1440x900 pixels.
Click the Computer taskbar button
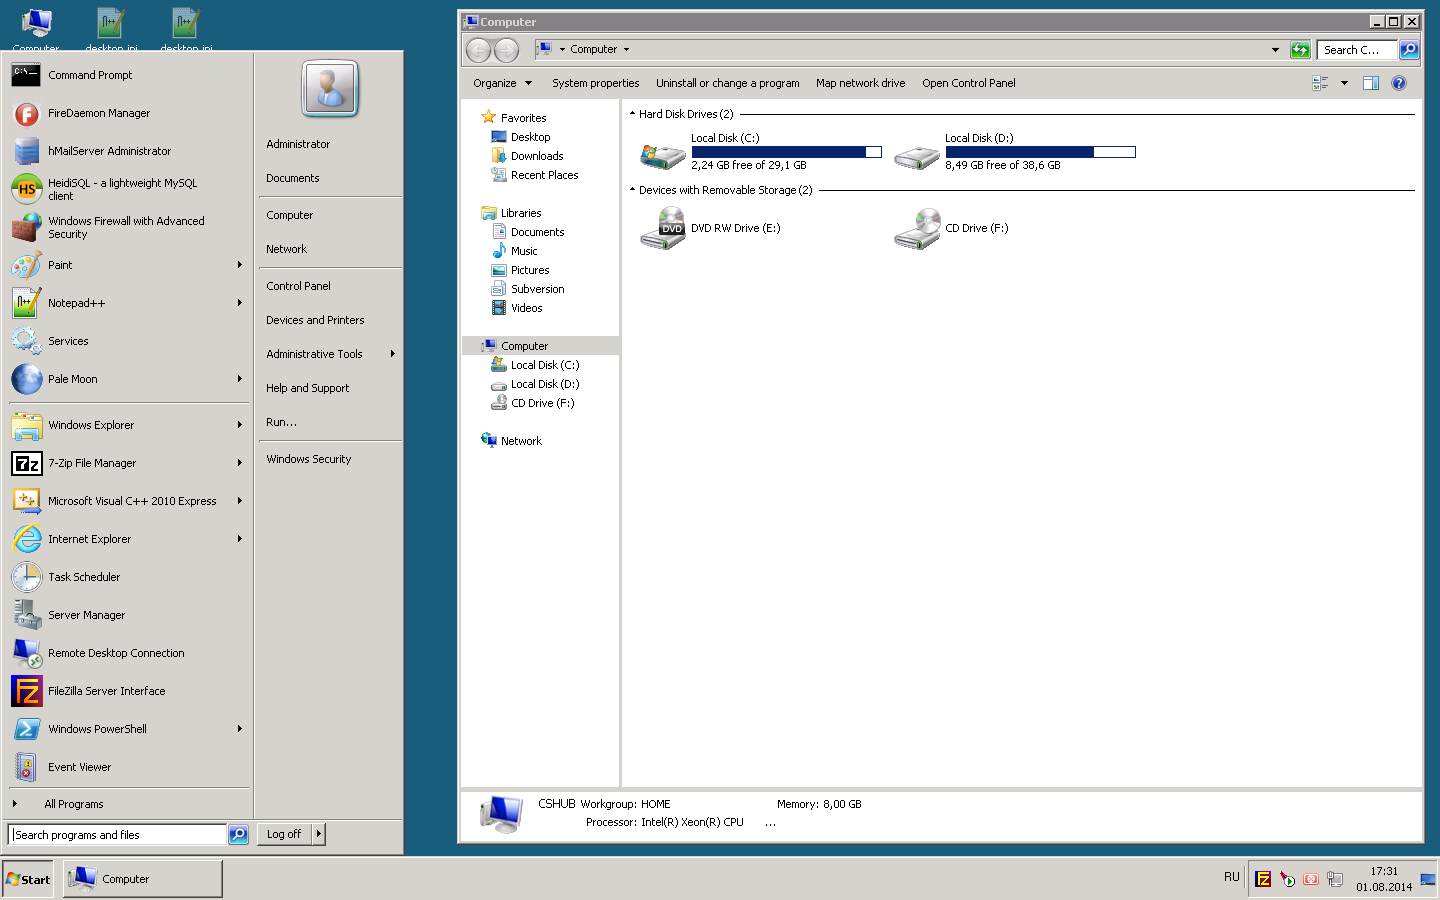(143, 879)
